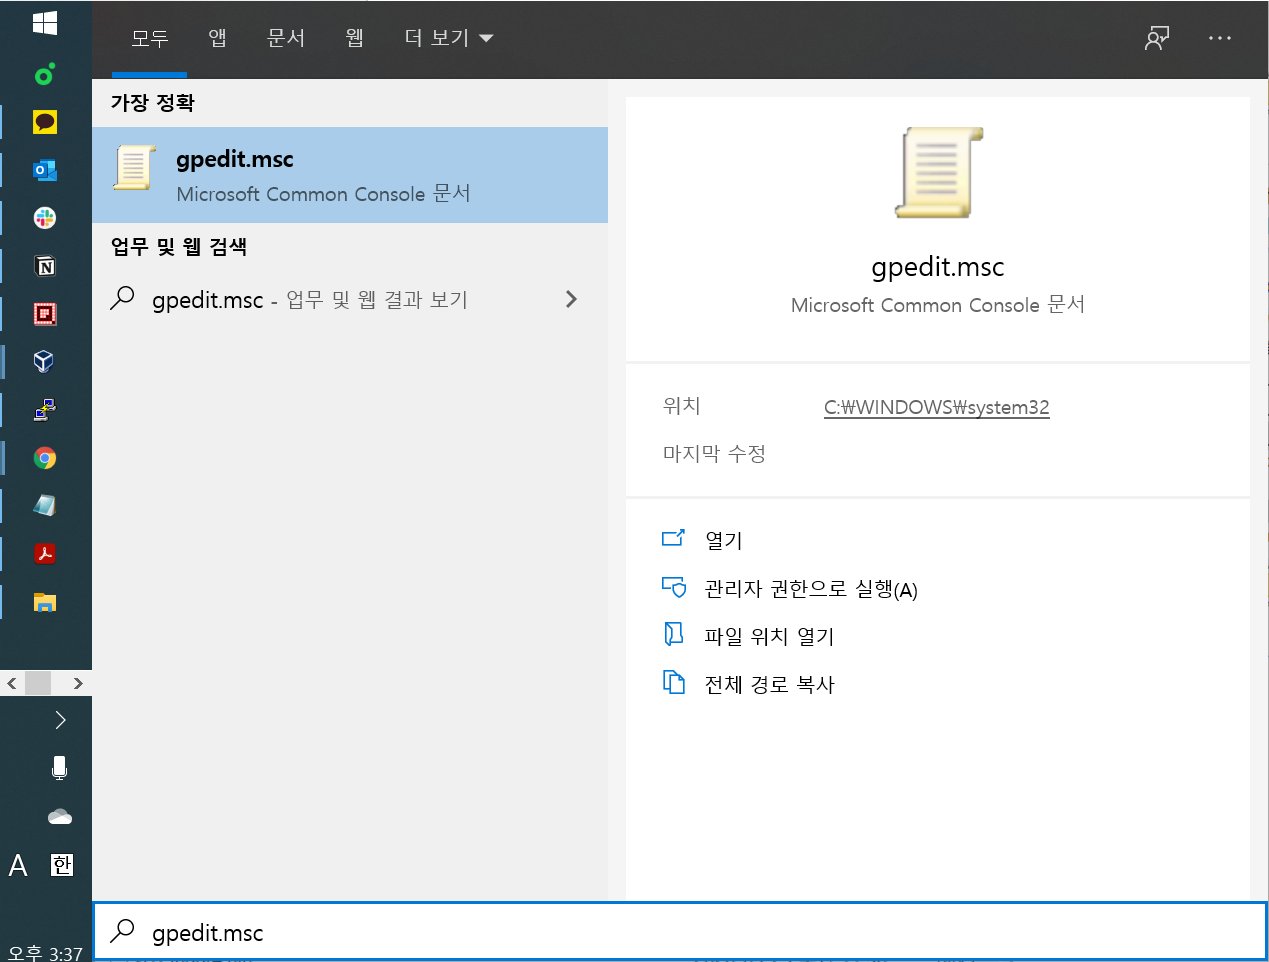Open the red square app on taskbar

[x=45, y=314]
